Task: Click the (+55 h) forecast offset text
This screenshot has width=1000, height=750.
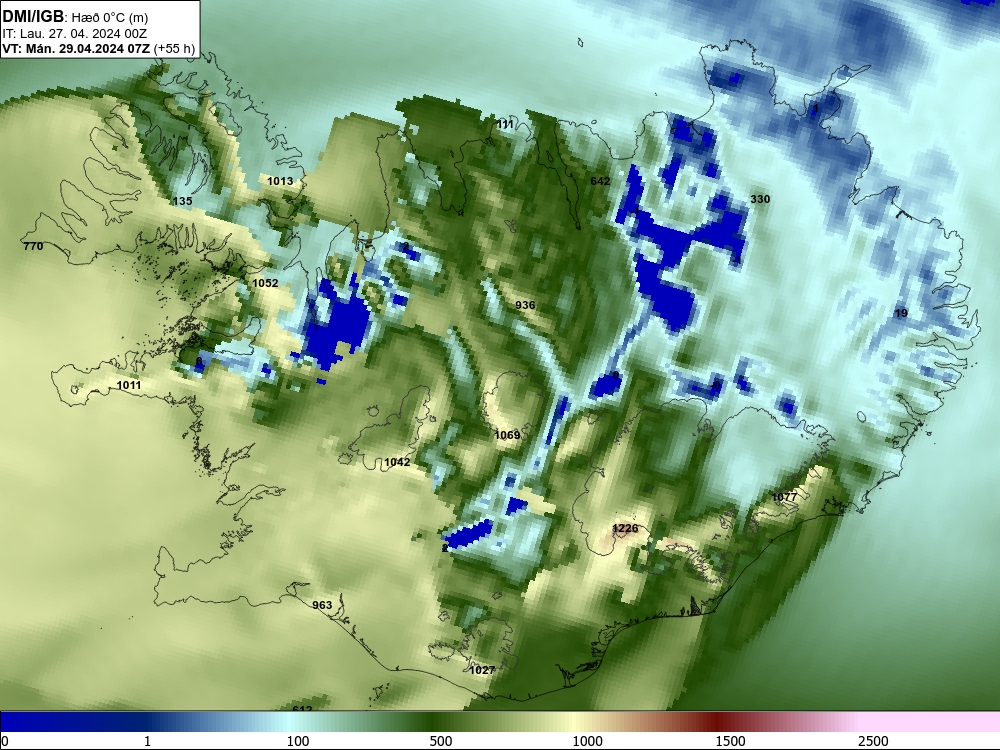Action: pos(174,49)
